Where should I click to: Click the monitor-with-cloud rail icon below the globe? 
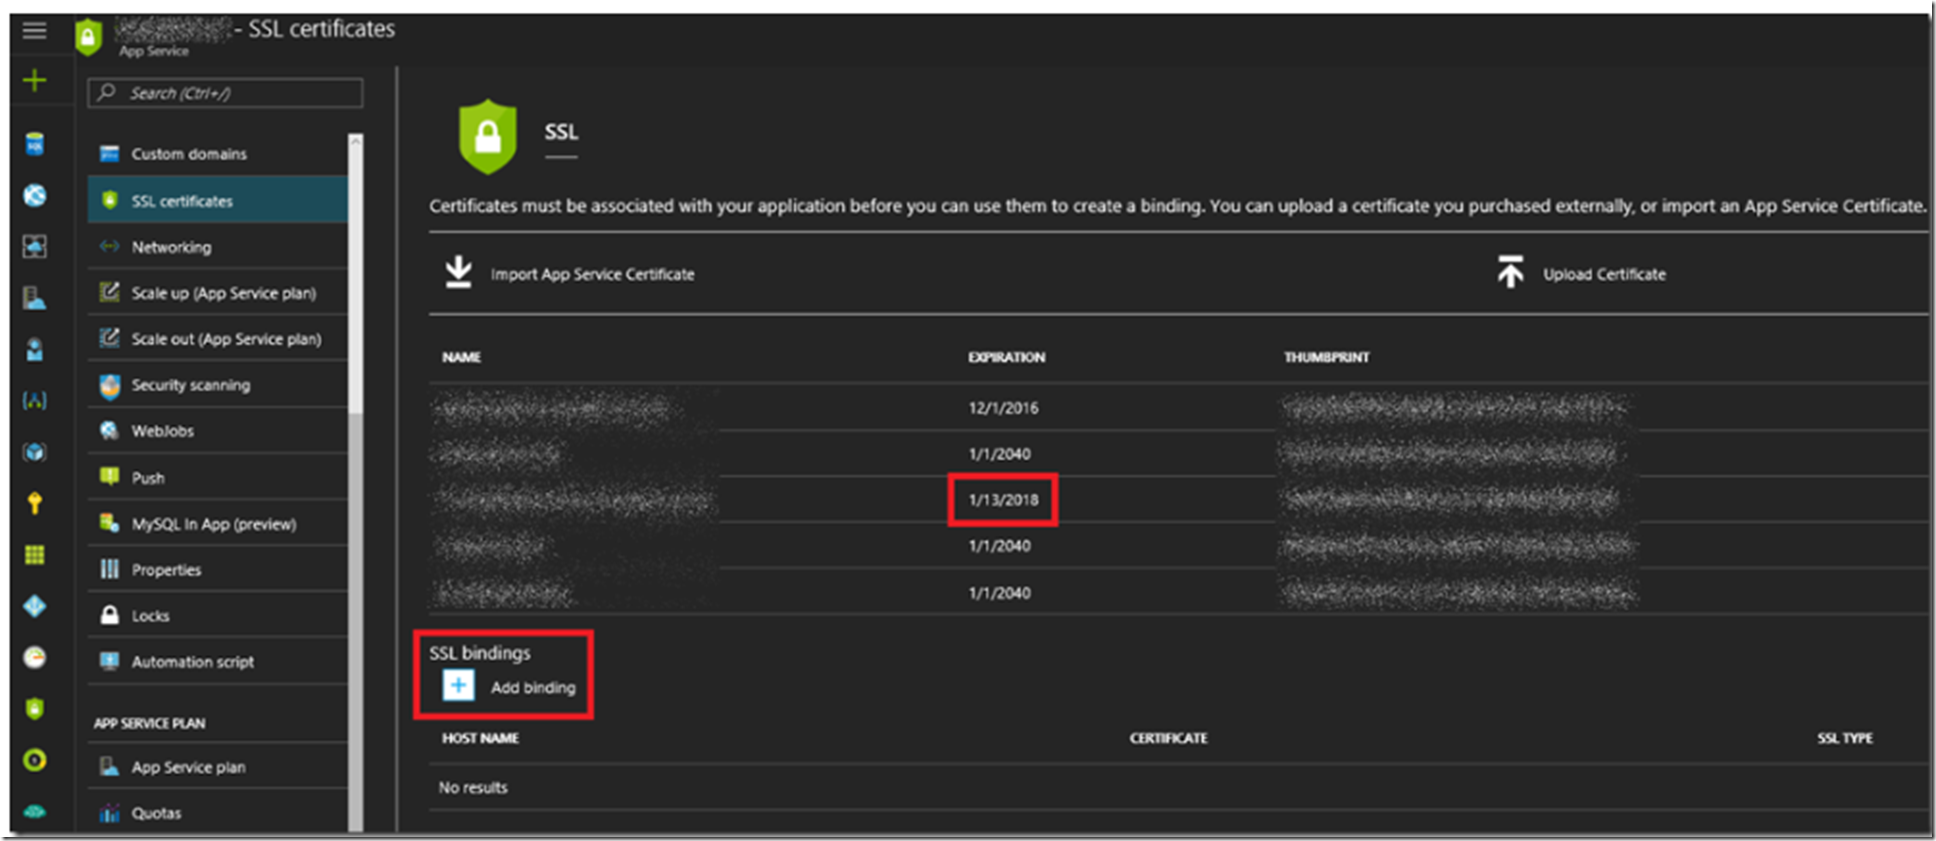pyautogui.click(x=34, y=246)
